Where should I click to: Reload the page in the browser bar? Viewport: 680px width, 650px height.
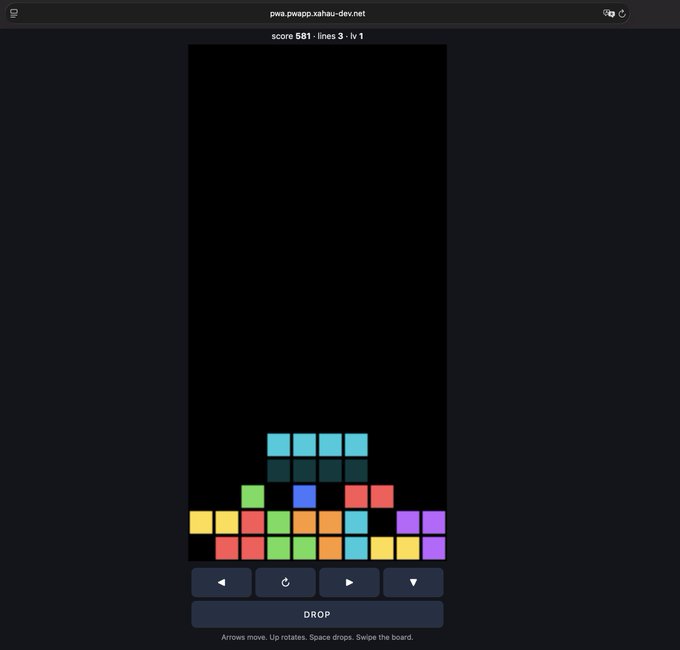click(x=622, y=14)
